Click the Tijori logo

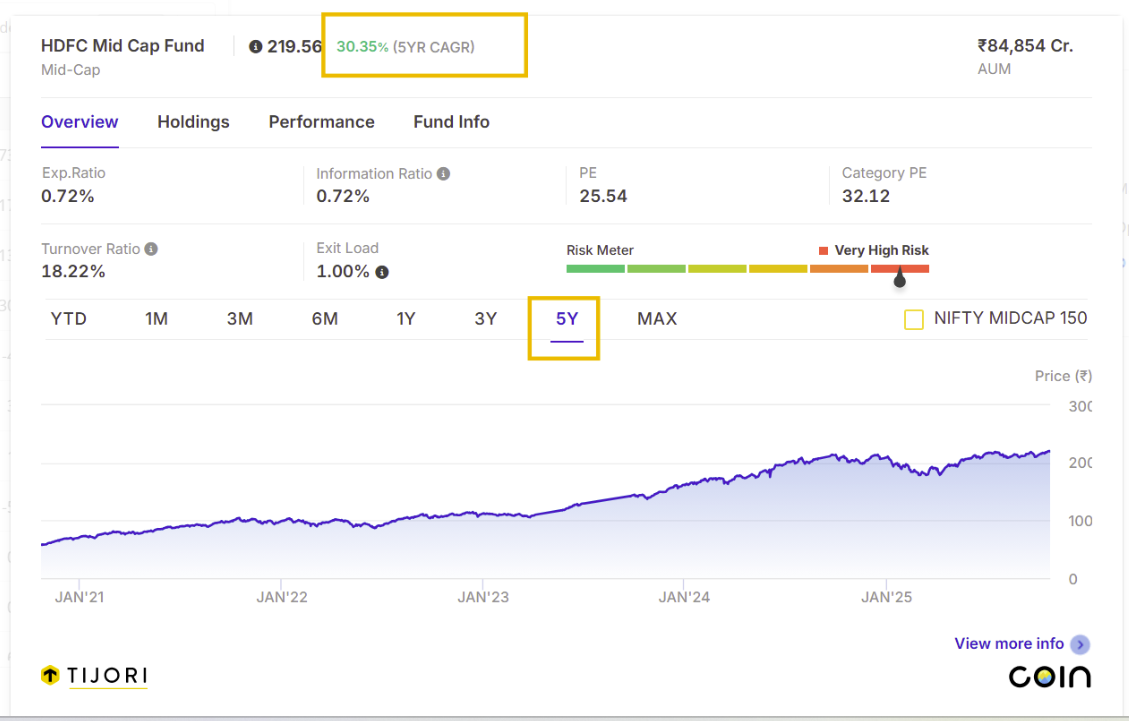pyautogui.click(x=94, y=676)
